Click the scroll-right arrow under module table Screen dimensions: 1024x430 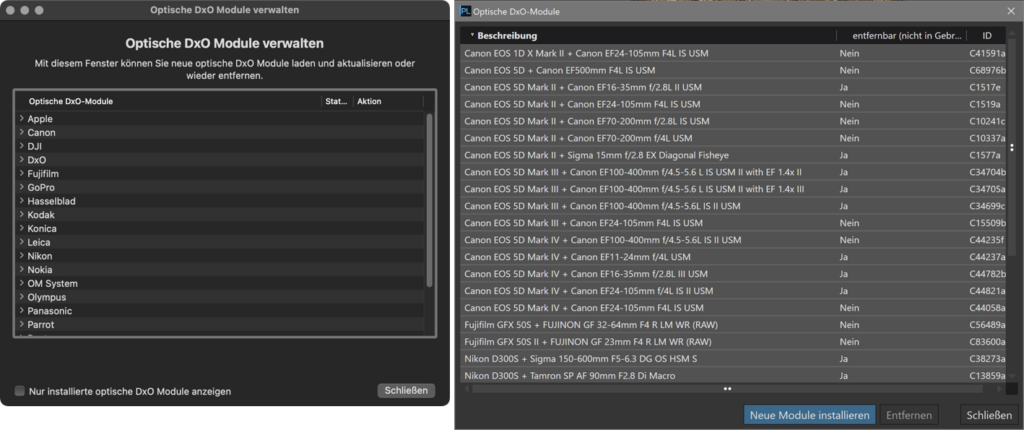(x=999, y=389)
